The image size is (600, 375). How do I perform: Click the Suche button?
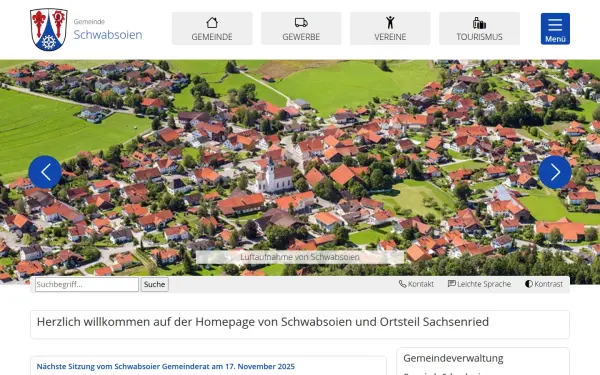click(155, 284)
